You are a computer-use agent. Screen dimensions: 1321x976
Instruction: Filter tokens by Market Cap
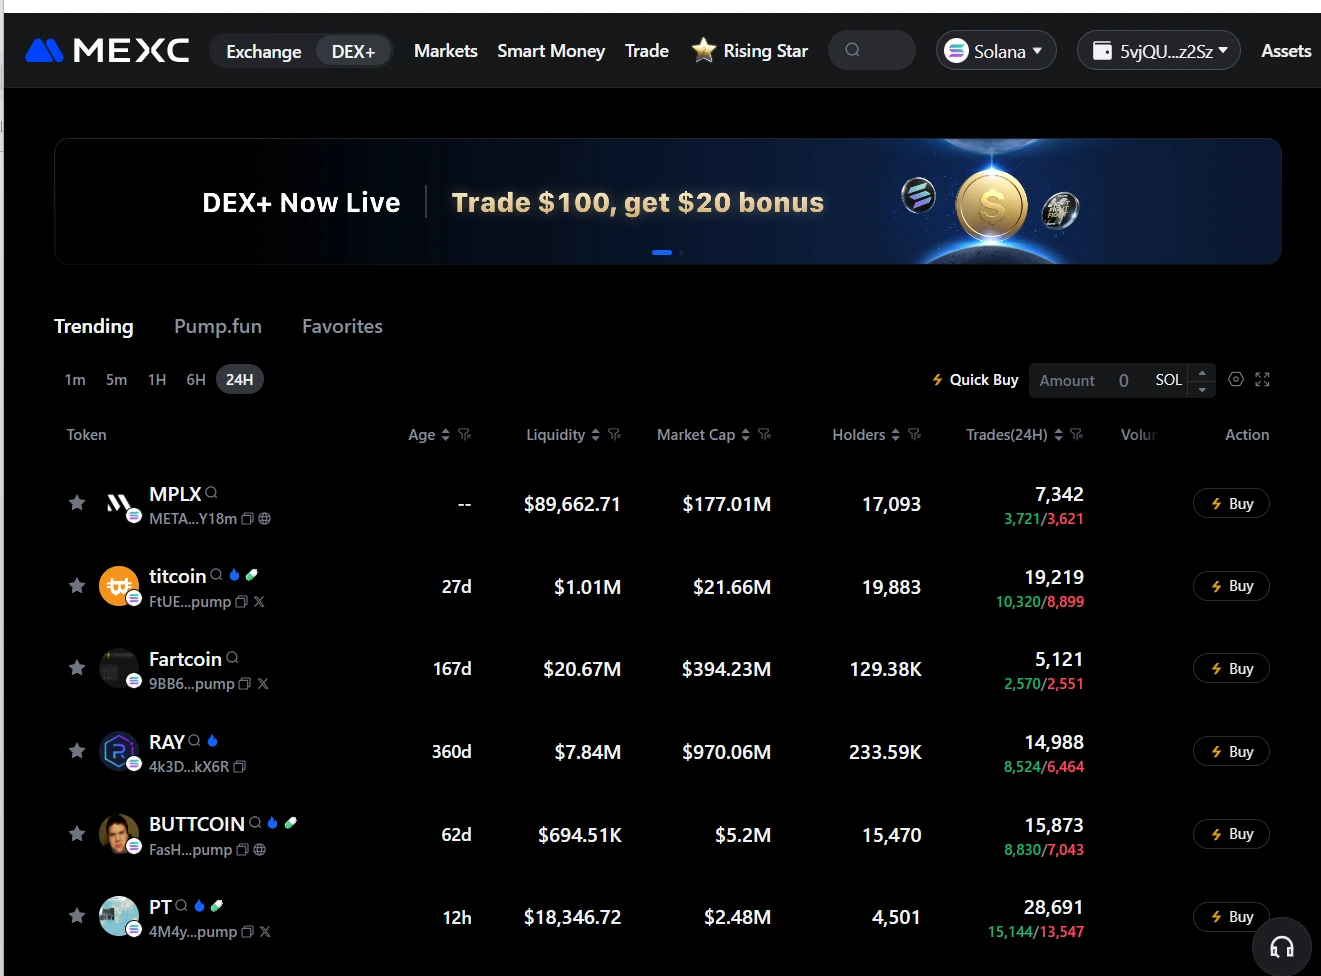(764, 434)
